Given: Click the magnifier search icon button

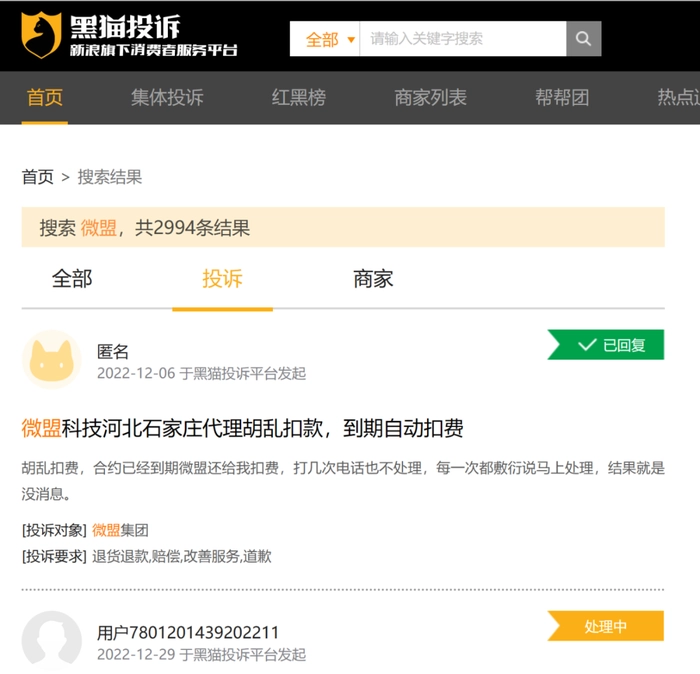Looking at the screenshot, I should (583, 39).
